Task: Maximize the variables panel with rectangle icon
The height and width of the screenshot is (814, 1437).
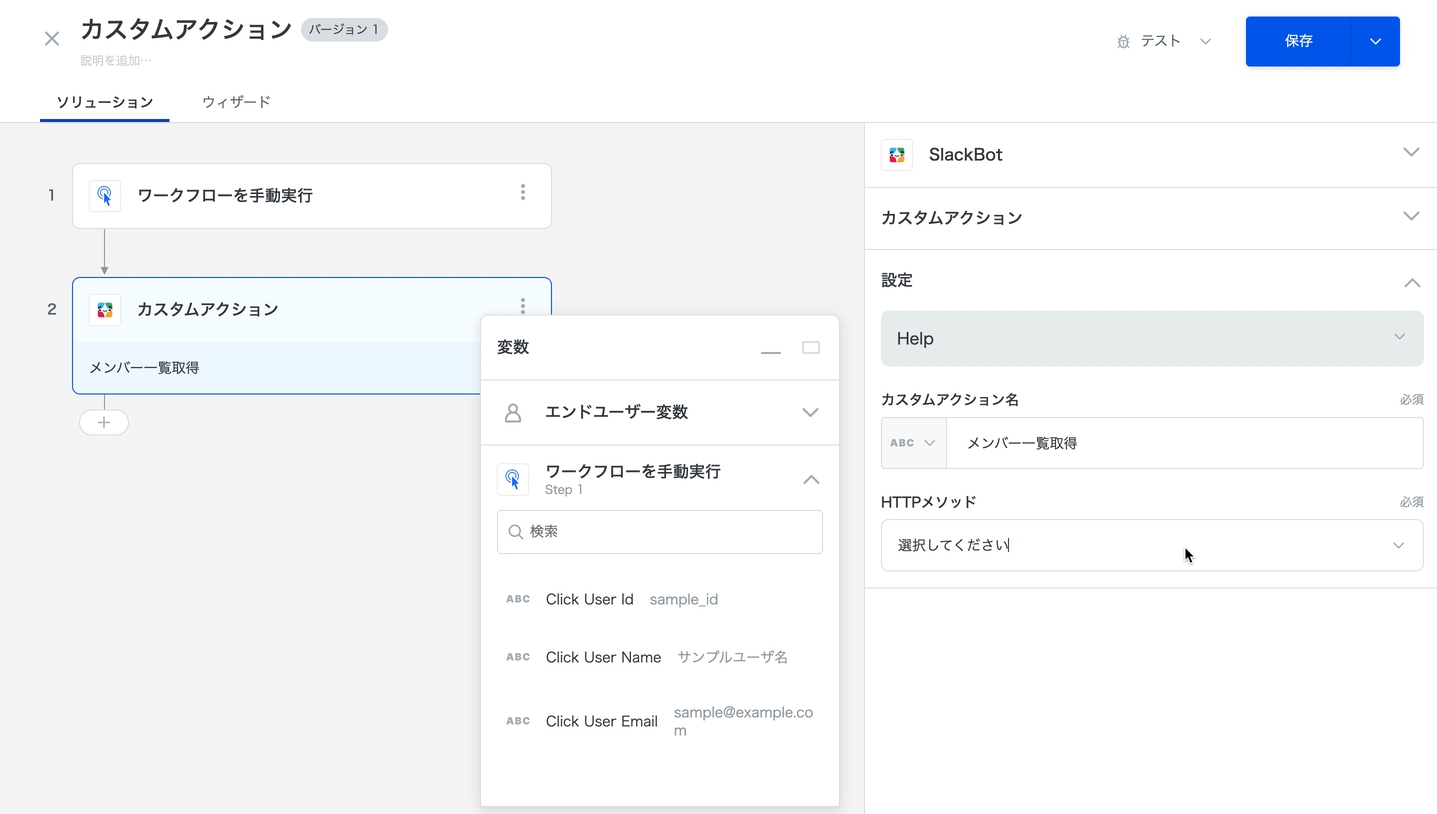Action: (810, 348)
